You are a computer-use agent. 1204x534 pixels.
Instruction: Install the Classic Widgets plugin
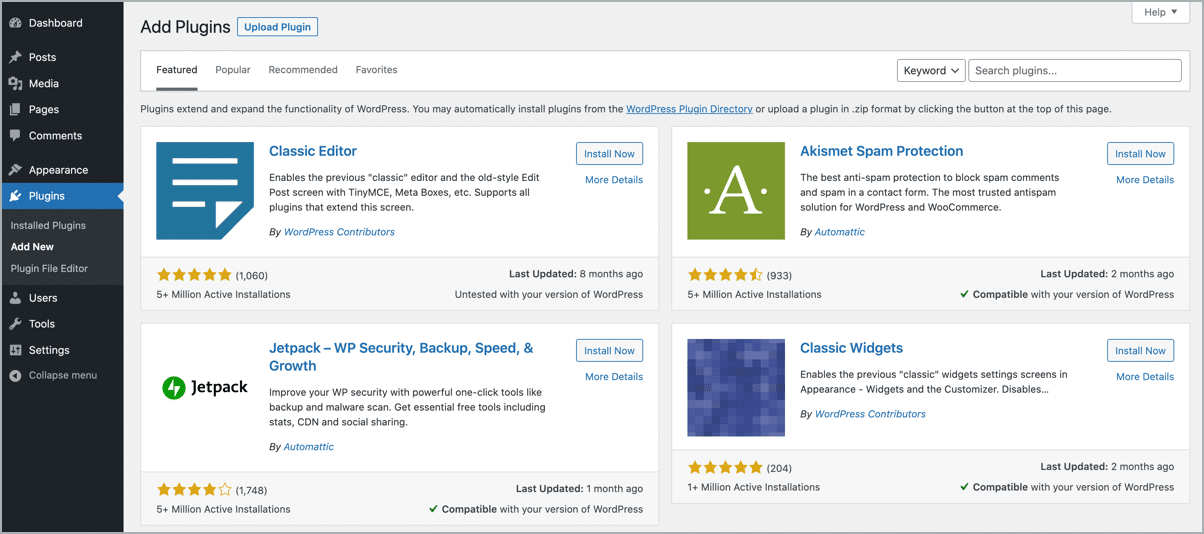(1140, 351)
